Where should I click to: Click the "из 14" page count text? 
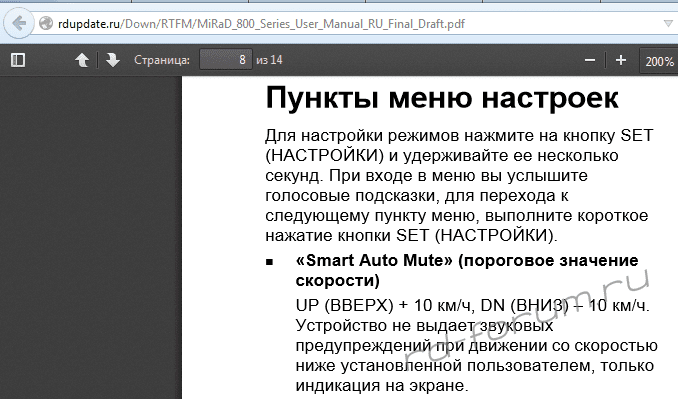coord(269,60)
